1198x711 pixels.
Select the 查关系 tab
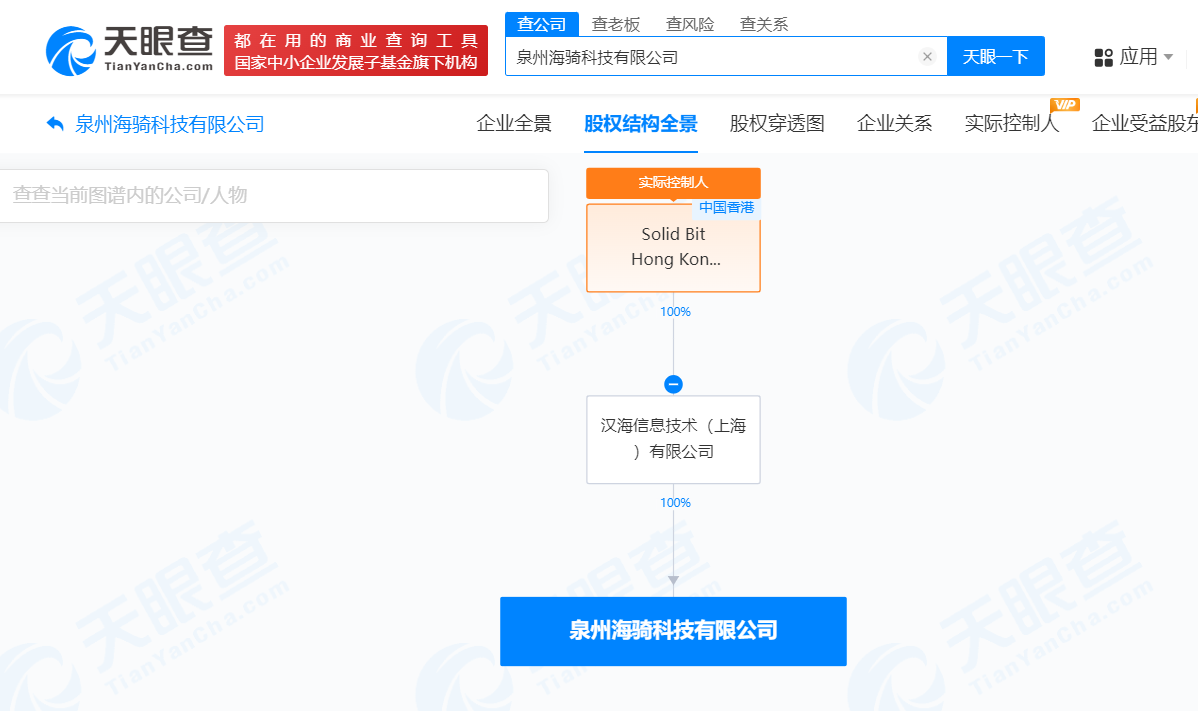(764, 24)
